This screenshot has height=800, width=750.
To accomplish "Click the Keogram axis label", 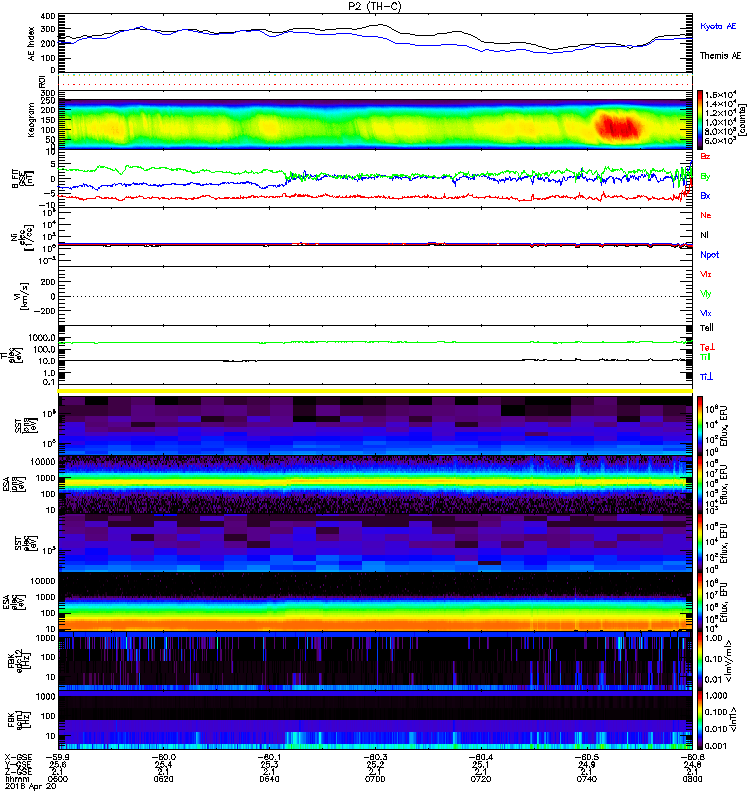I will coord(32,120).
